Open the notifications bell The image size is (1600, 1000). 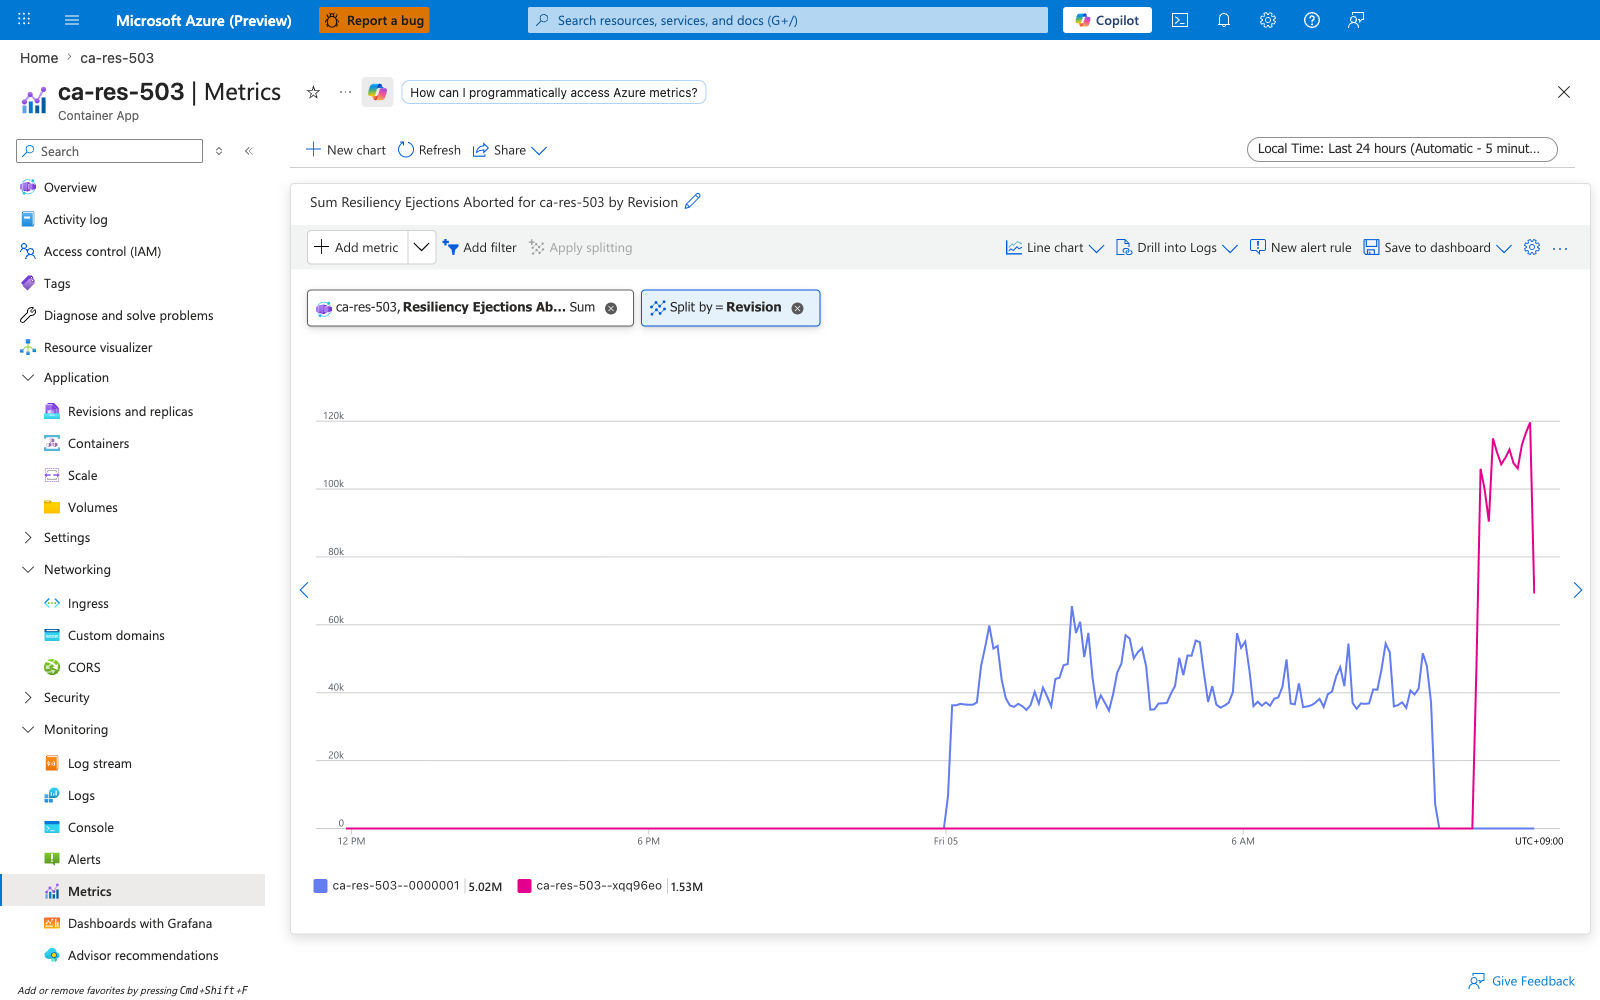coord(1224,20)
